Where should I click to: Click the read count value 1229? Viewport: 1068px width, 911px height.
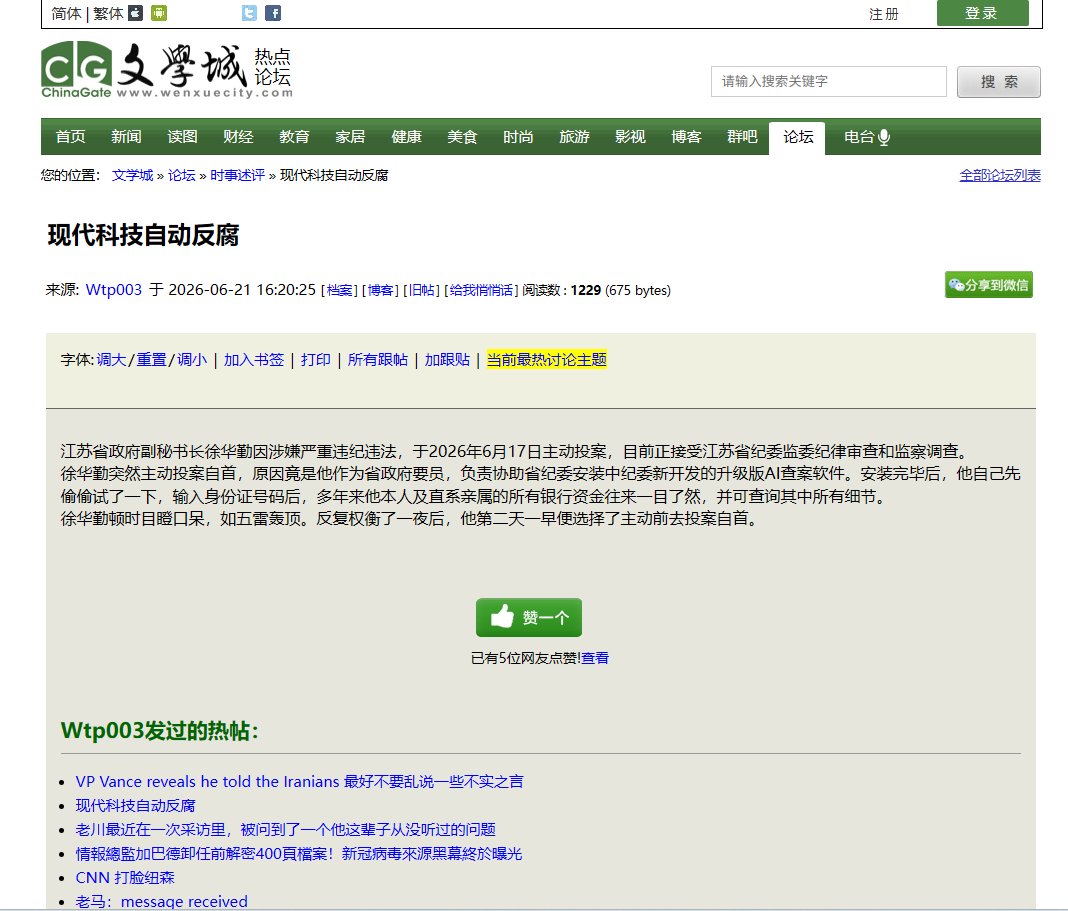585,290
